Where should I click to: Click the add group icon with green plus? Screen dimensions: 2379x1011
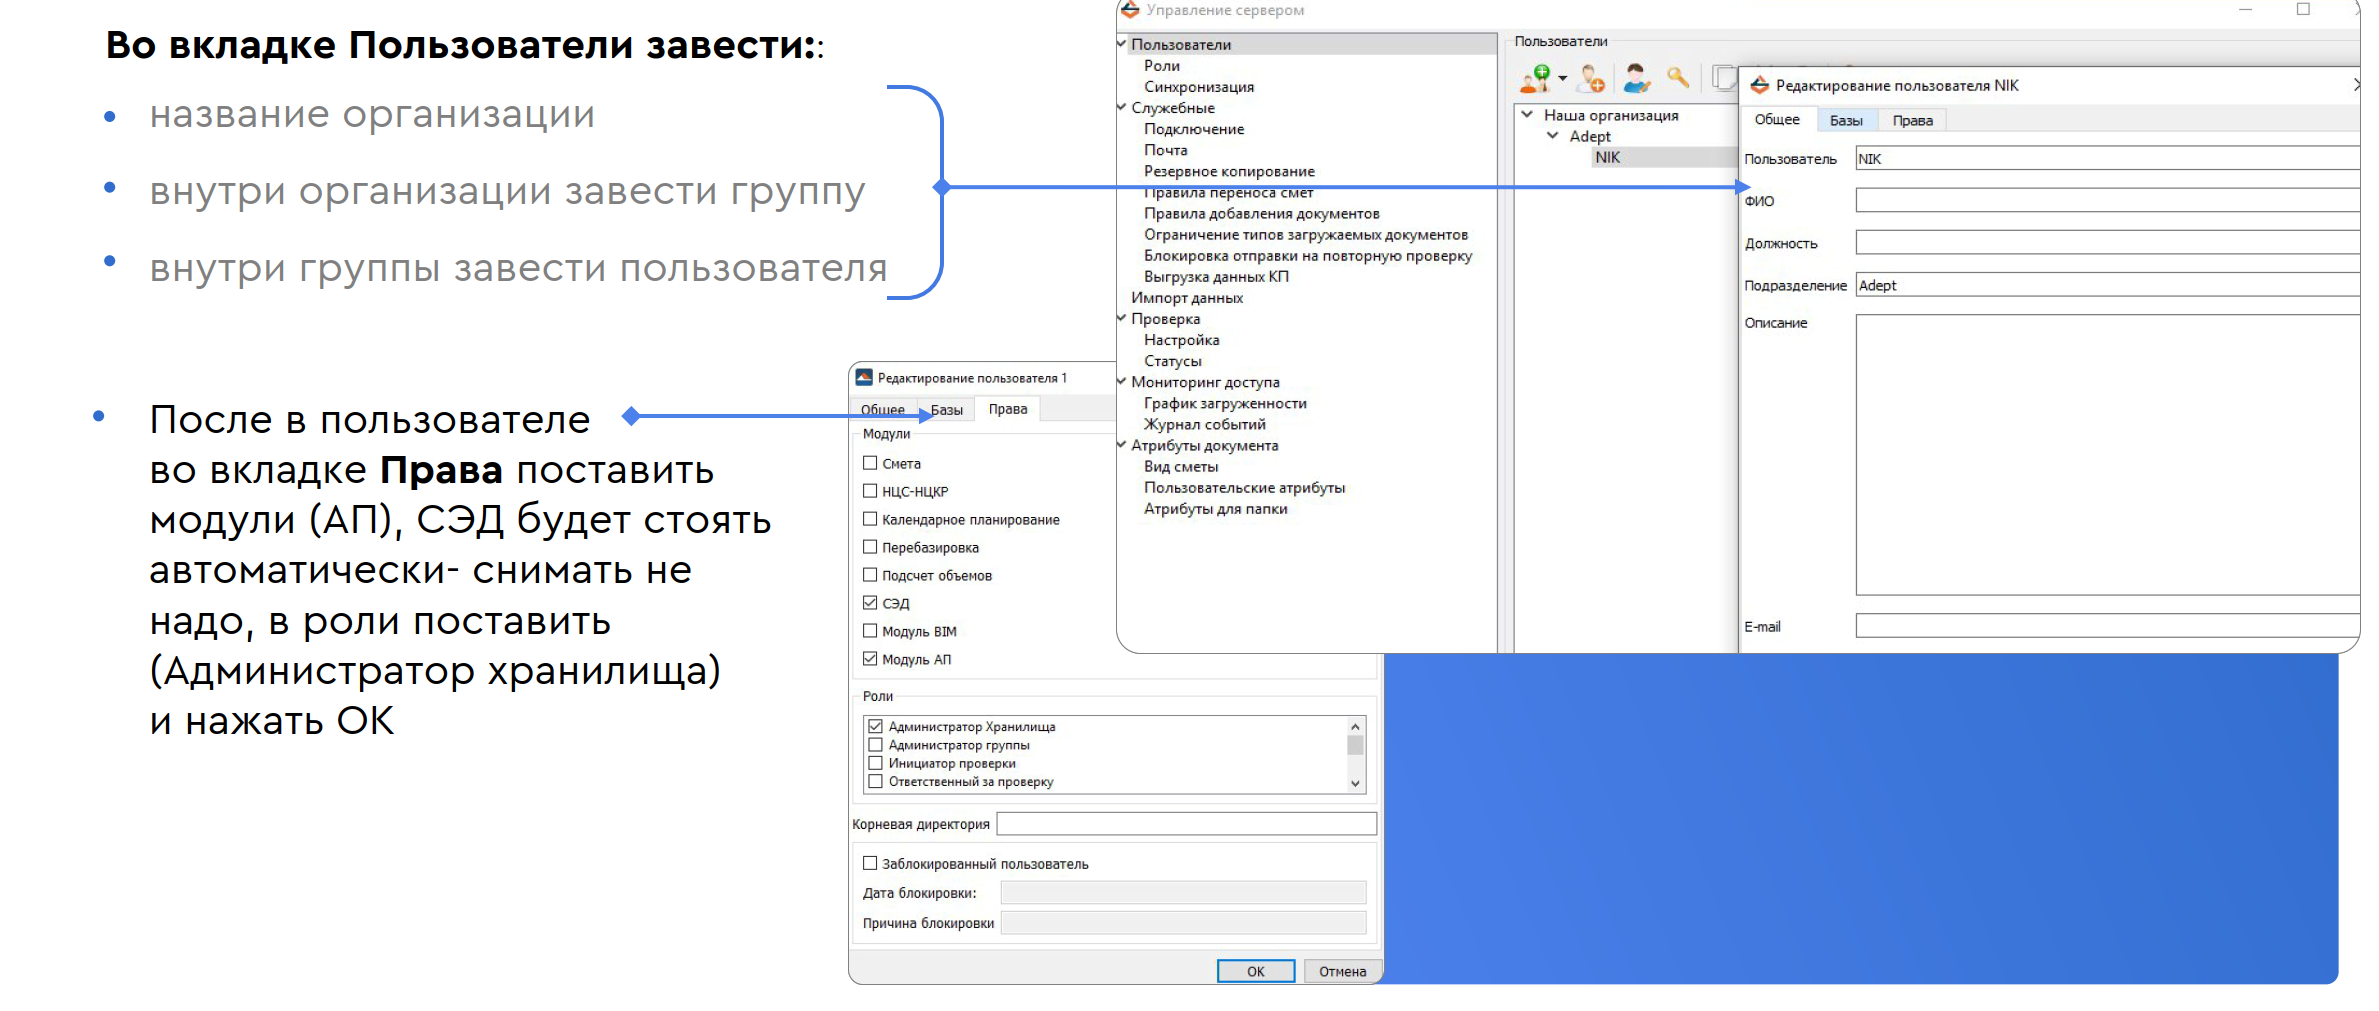(1535, 78)
